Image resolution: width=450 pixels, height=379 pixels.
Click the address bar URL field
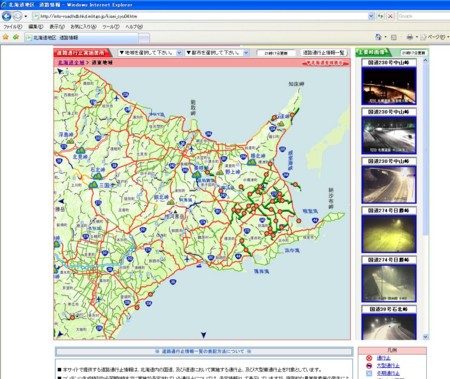coord(201,16)
